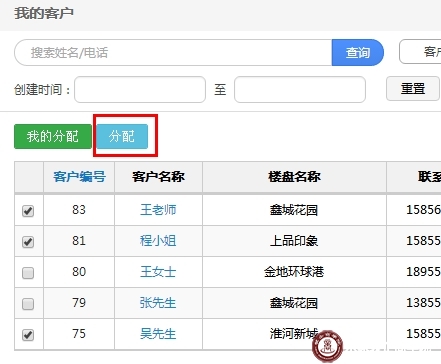The height and width of the screenshot is (364, 441).
Task: Select the 金地环球港 property cell
Action: pyautogui.click(x=294, y=272)
